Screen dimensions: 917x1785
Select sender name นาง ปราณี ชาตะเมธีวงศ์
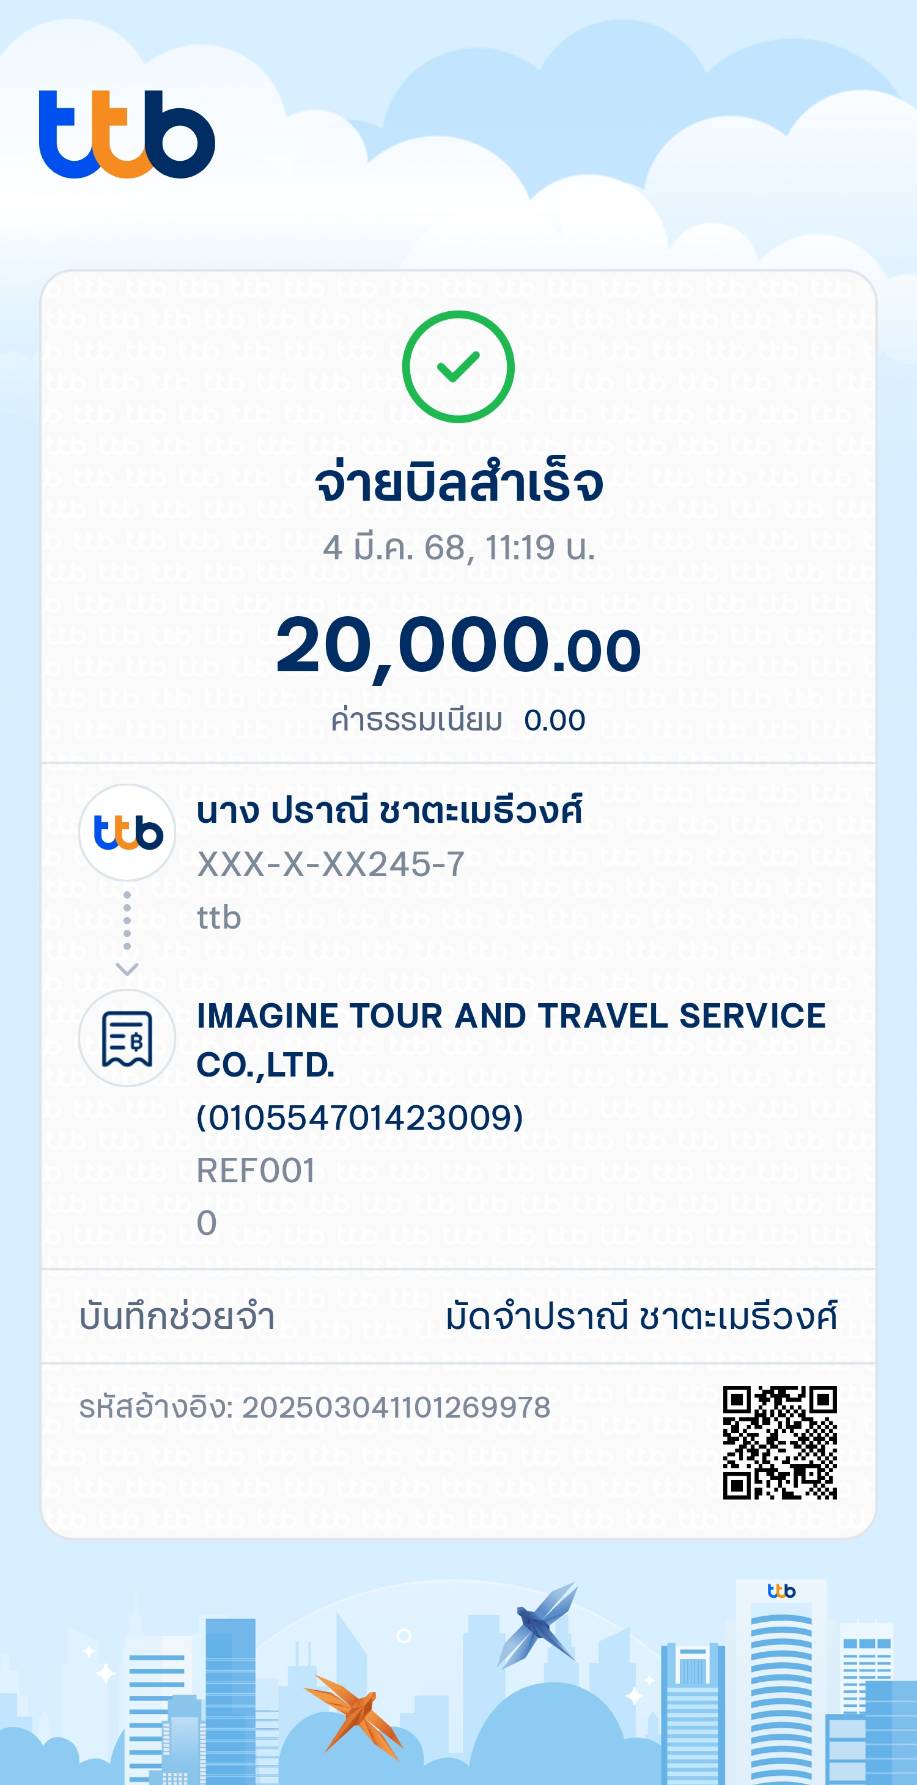390,811
